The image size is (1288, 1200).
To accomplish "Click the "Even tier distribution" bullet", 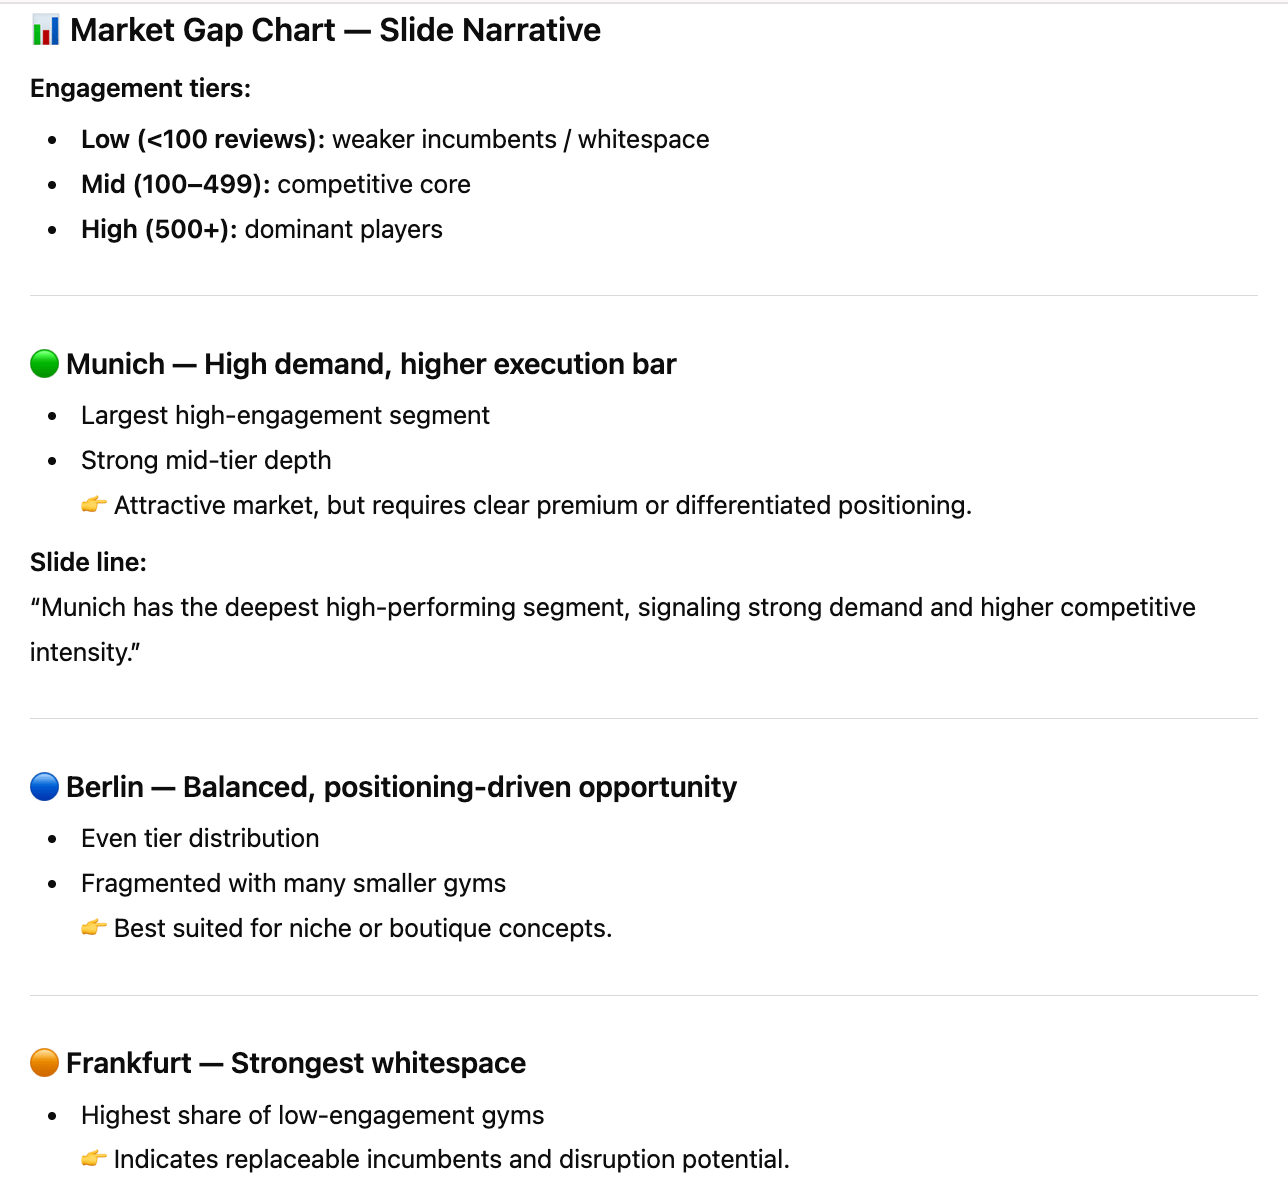I will click(200, 838).
